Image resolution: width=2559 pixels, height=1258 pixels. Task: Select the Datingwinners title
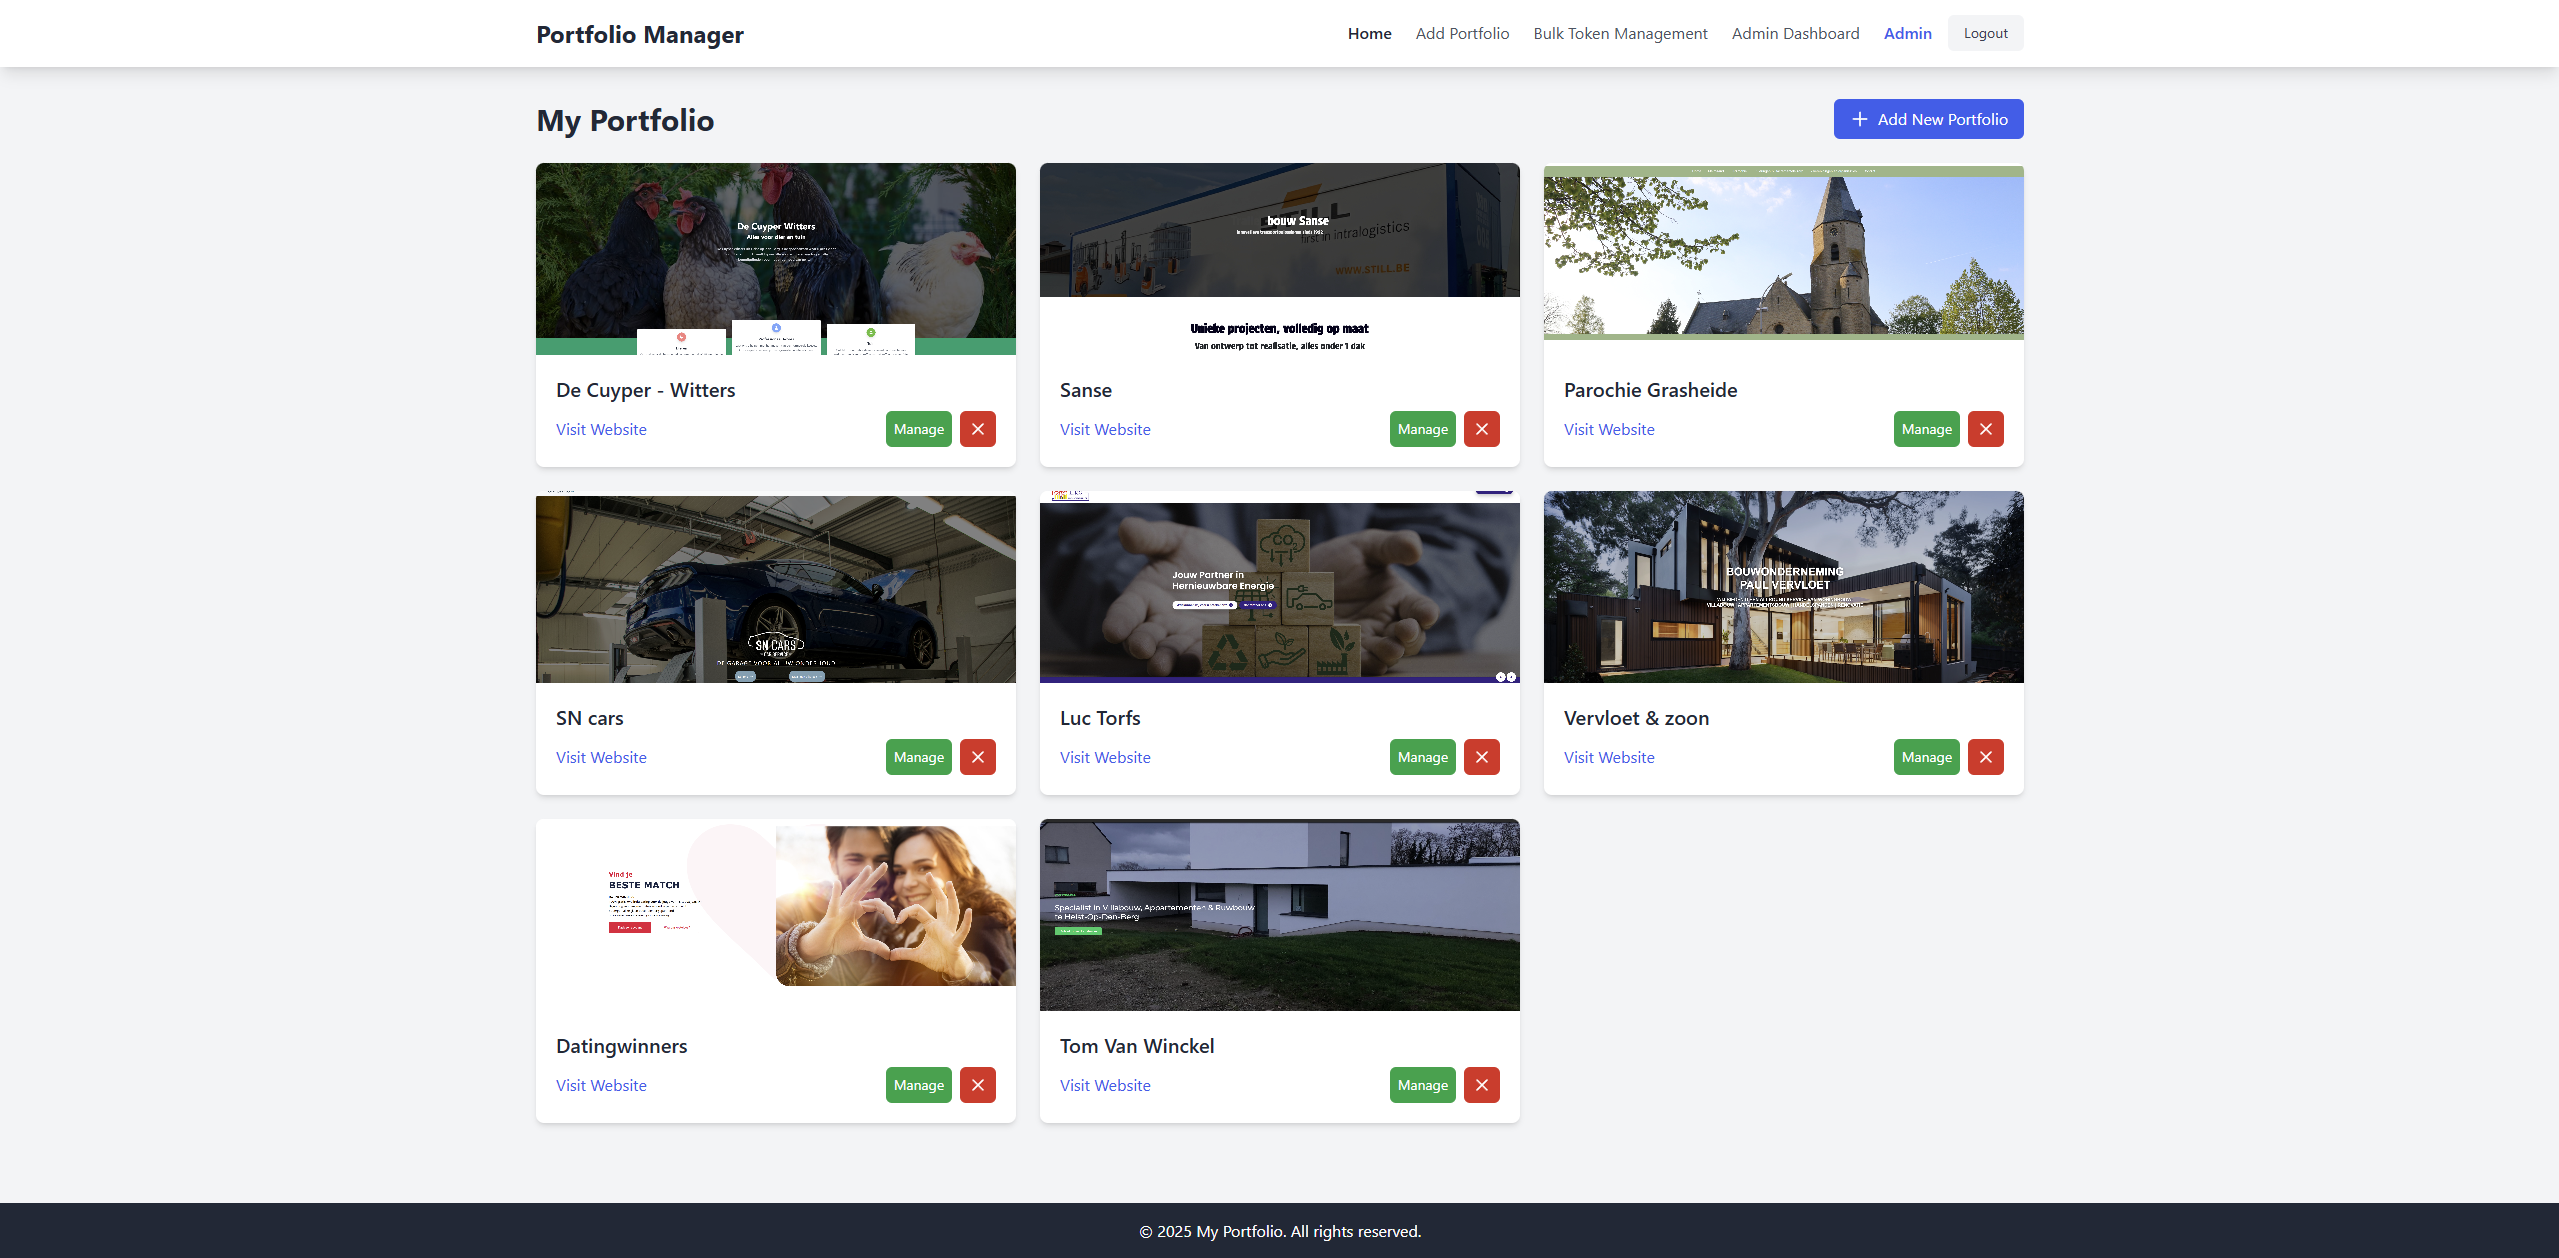pyautogui.click(x=621, y=1046)
